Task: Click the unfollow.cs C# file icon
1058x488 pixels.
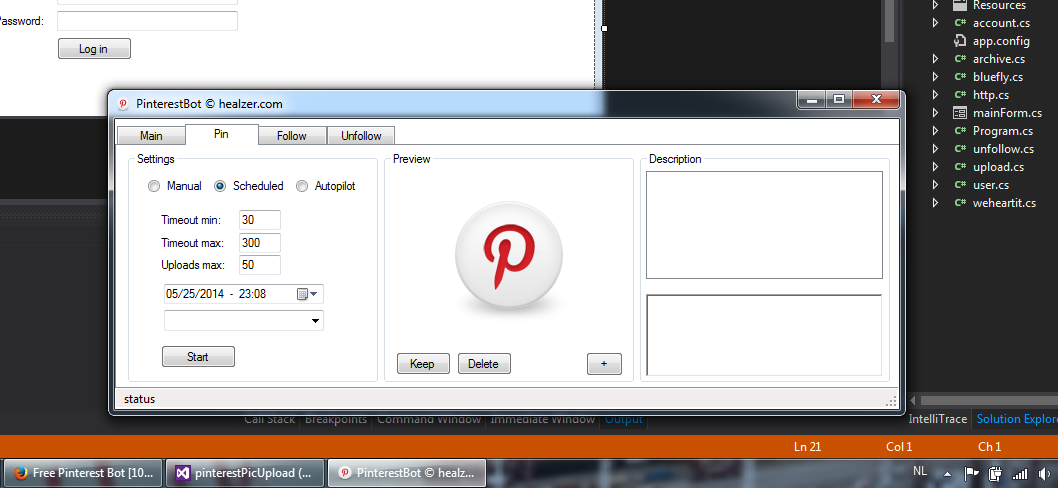Action: 960,148
